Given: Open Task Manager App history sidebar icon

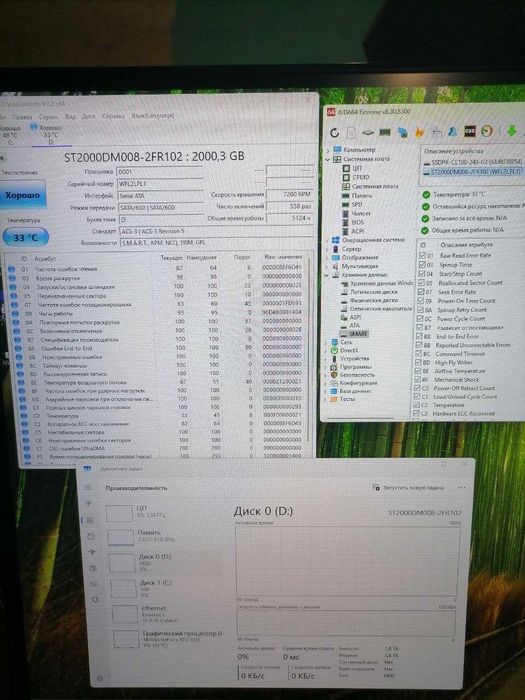Looking at the screenshot, I should tap(91, 536).
